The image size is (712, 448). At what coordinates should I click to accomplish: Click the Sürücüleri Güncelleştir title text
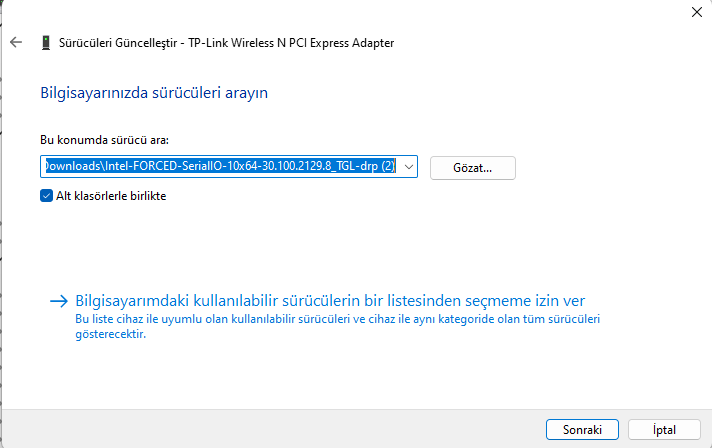[227, 43]
